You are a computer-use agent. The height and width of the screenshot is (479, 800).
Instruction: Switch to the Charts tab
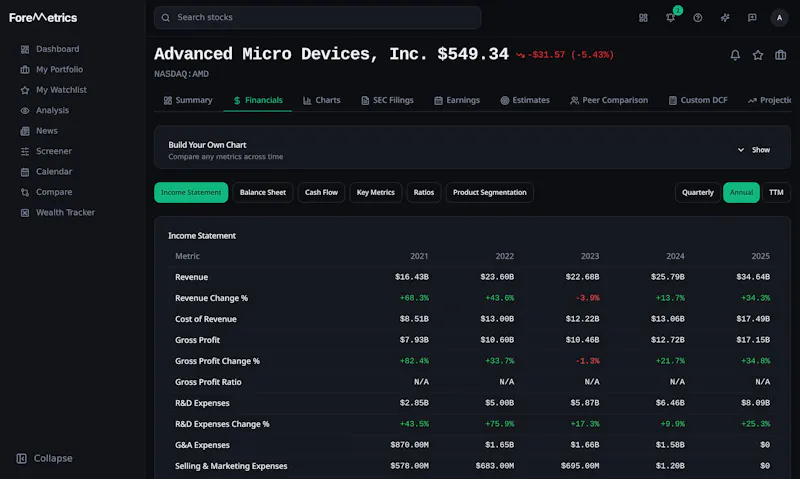321,100
